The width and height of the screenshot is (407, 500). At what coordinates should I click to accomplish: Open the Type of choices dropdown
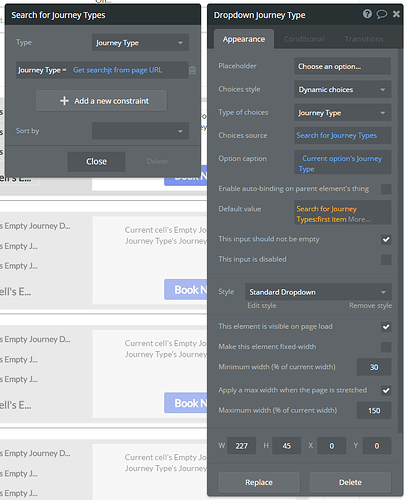tap(342, 113)
